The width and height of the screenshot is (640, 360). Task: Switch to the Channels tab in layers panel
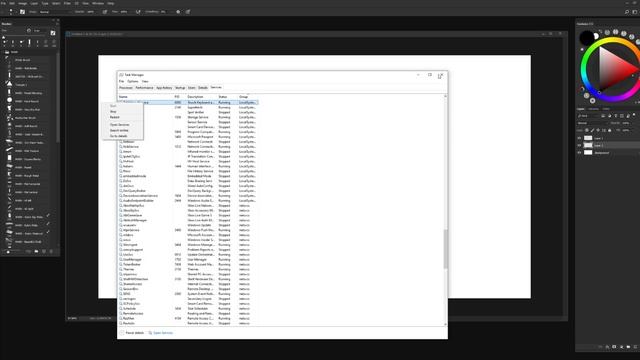point(593,109)
